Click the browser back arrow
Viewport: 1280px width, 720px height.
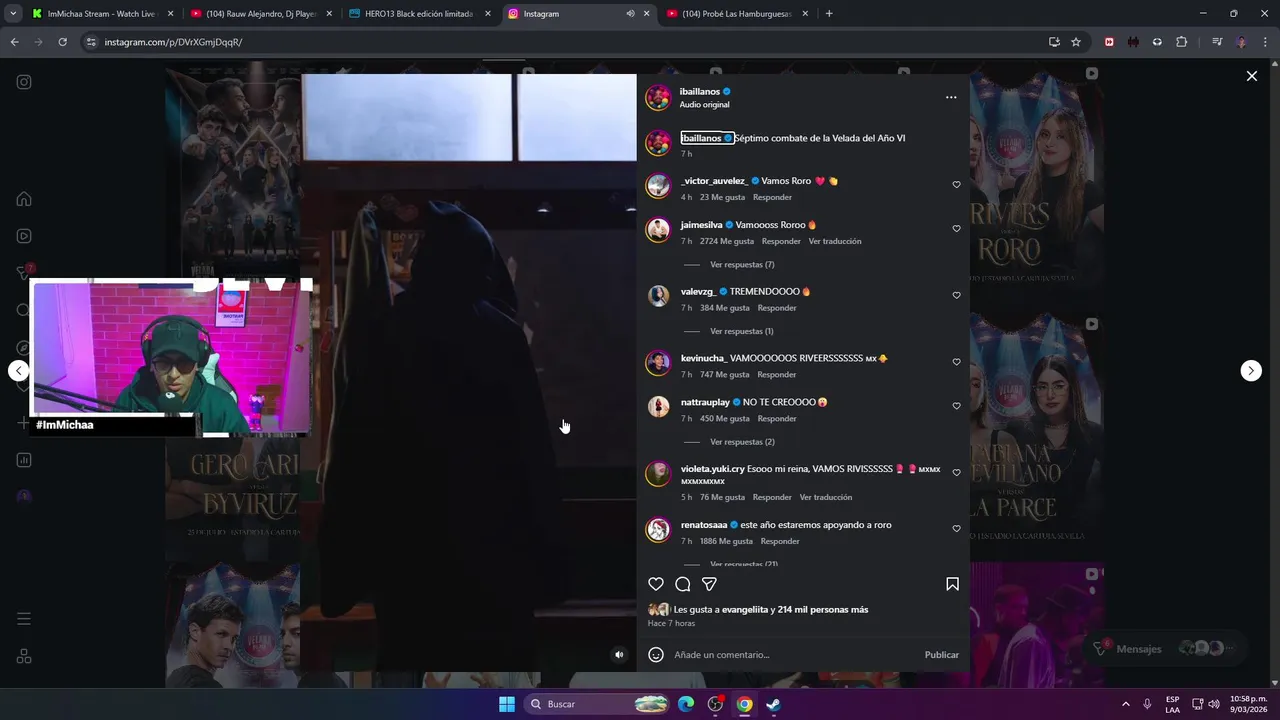pos(14,42)
